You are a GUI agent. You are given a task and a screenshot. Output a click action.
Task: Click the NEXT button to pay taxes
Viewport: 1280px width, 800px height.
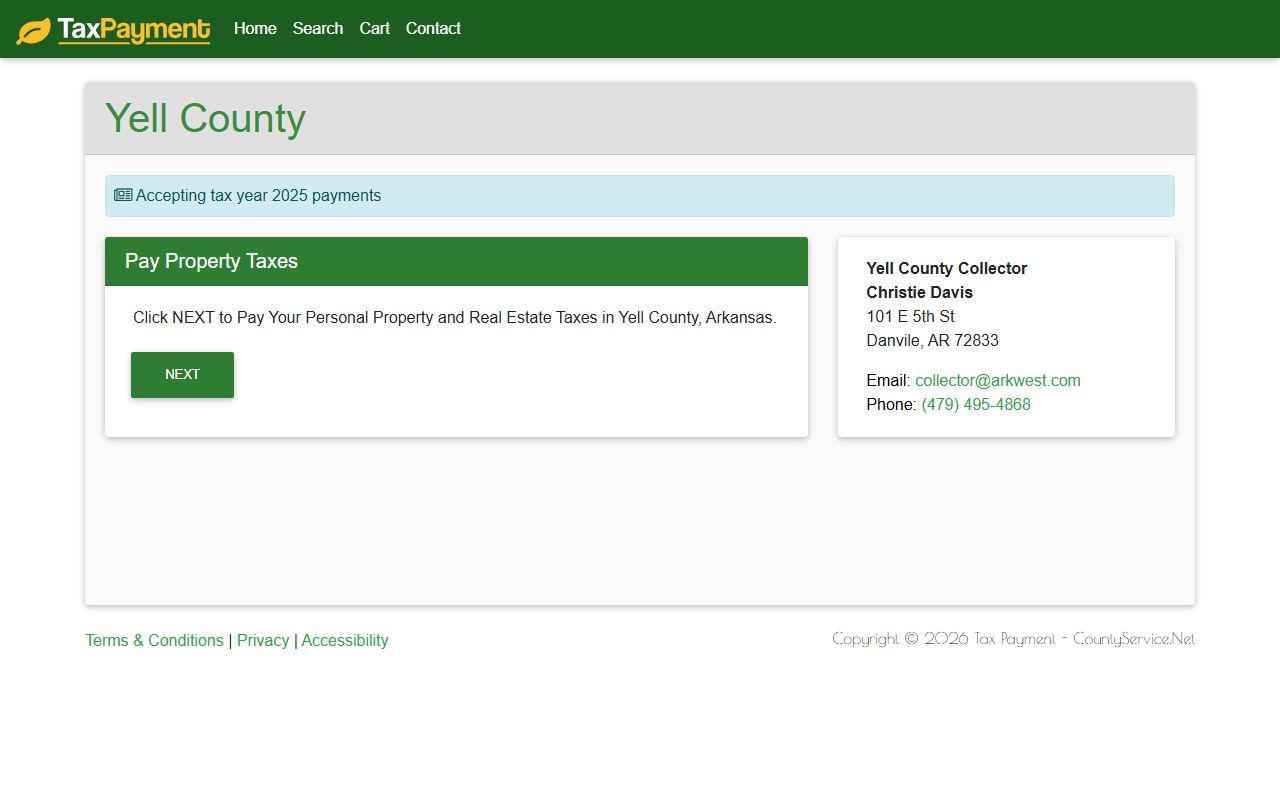(x=182, y=375)
